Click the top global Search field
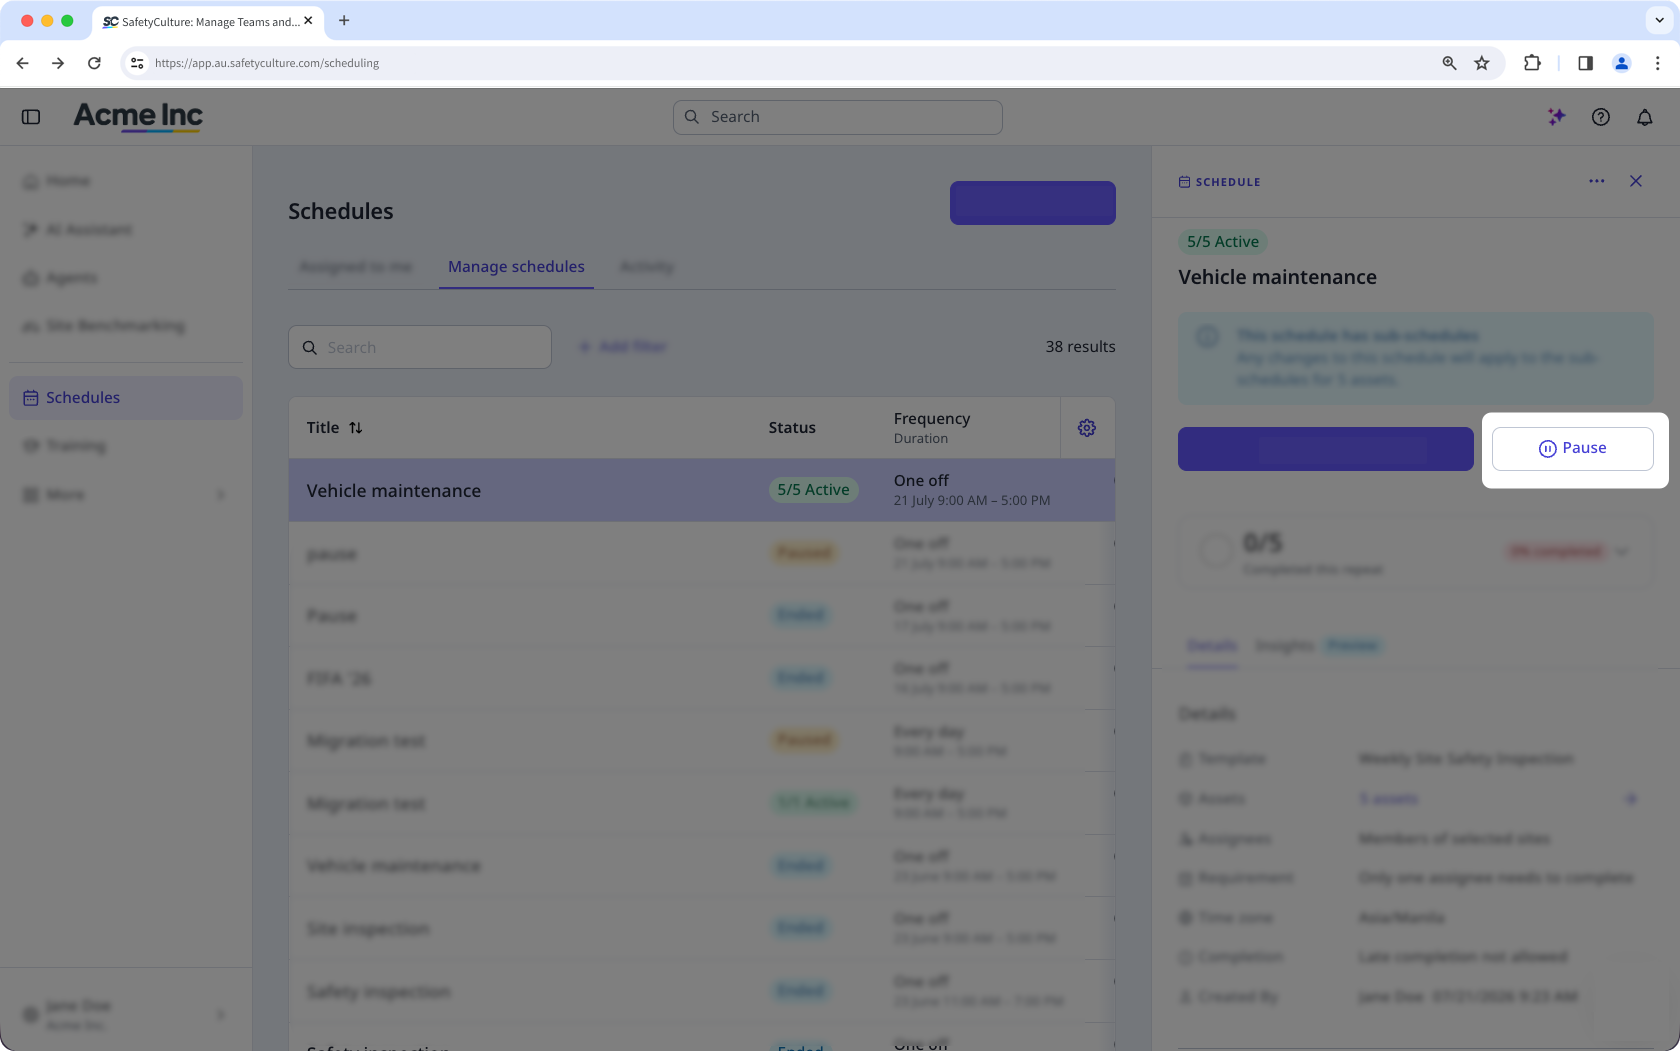 coord(838,117)
